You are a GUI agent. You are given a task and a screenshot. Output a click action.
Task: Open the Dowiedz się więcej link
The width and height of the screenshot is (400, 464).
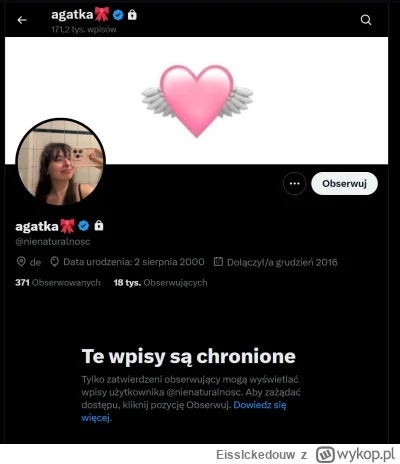184,411
